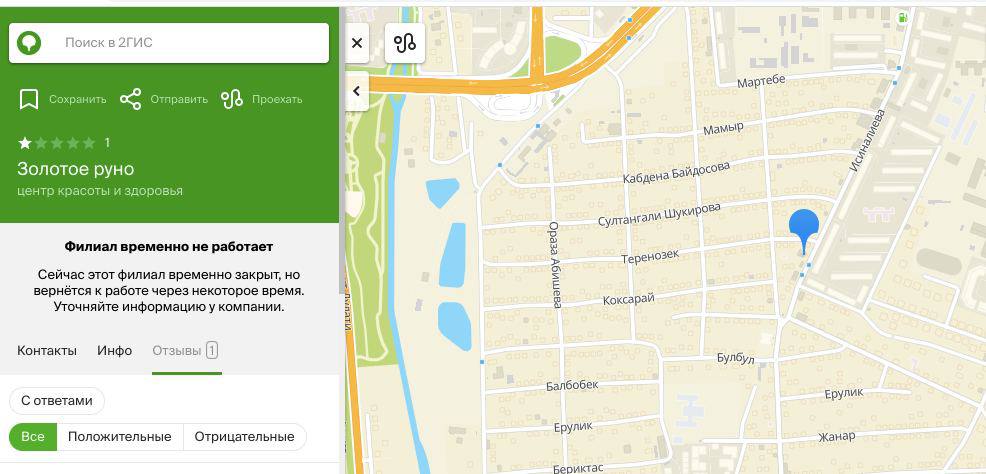This screenshot has height=474, width=986.
Task: Click the share Отправить icon
Action: (x=130, y=99)
